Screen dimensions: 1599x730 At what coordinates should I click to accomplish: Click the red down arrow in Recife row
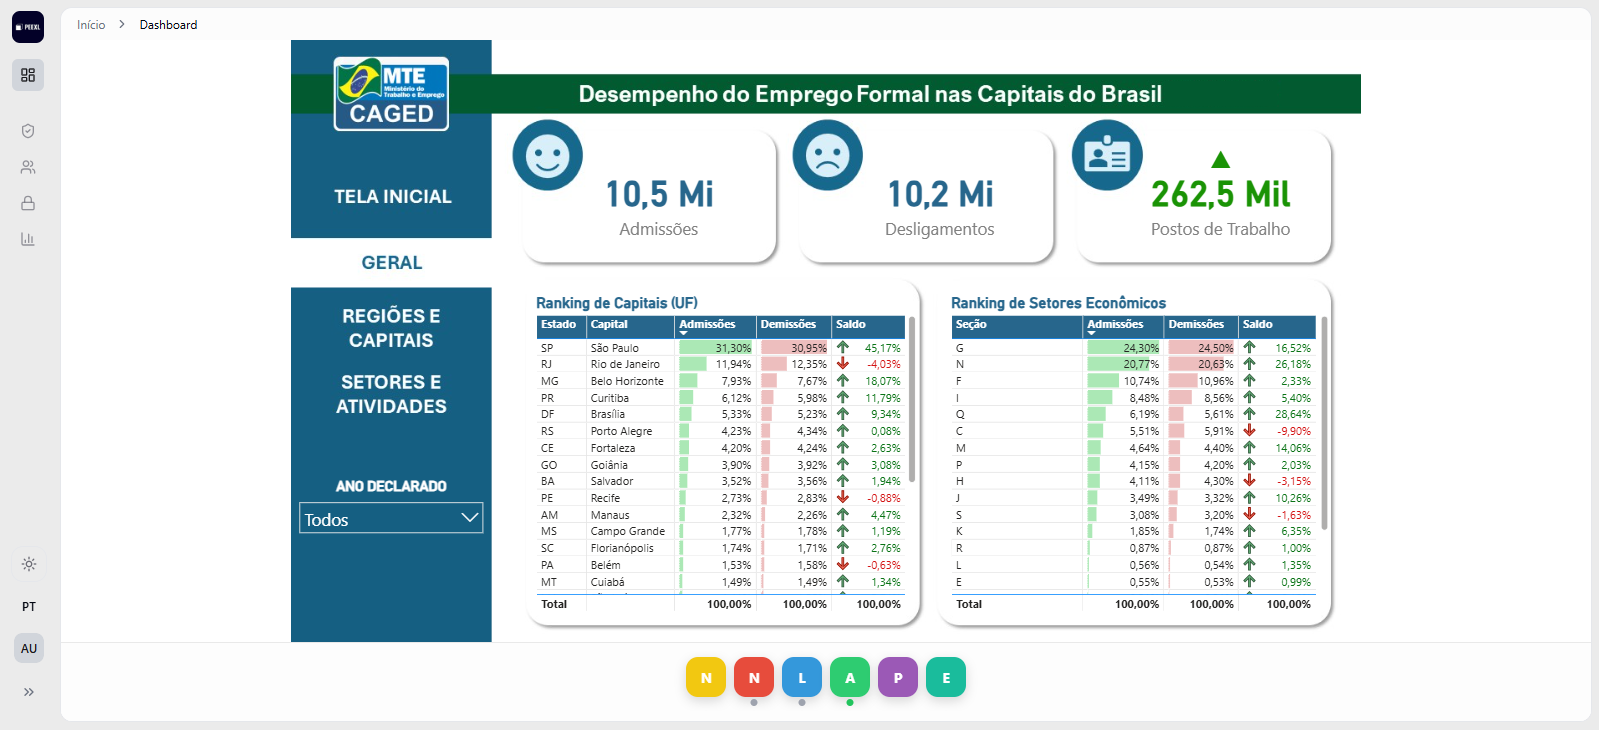point(843,498)
